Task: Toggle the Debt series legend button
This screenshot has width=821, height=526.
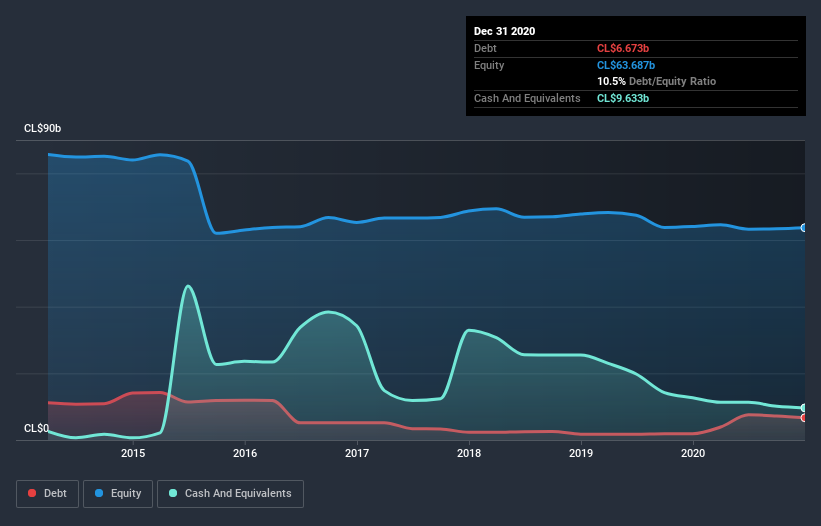Action: (x=47, y=494)
